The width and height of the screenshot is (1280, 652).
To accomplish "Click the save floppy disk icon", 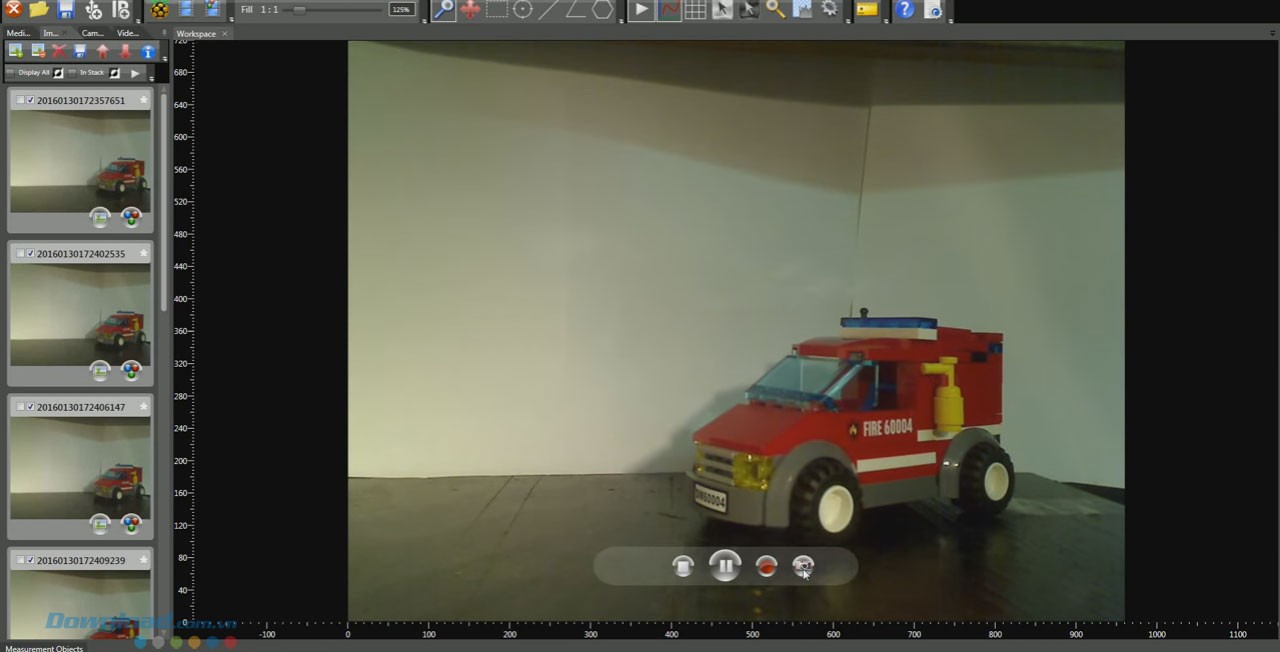I will tap(66, 10).
